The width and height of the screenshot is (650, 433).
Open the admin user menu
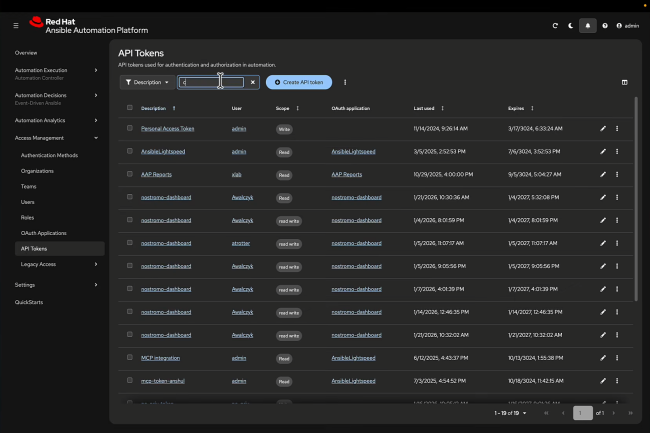pyautogui.click(x=628, y=26)
